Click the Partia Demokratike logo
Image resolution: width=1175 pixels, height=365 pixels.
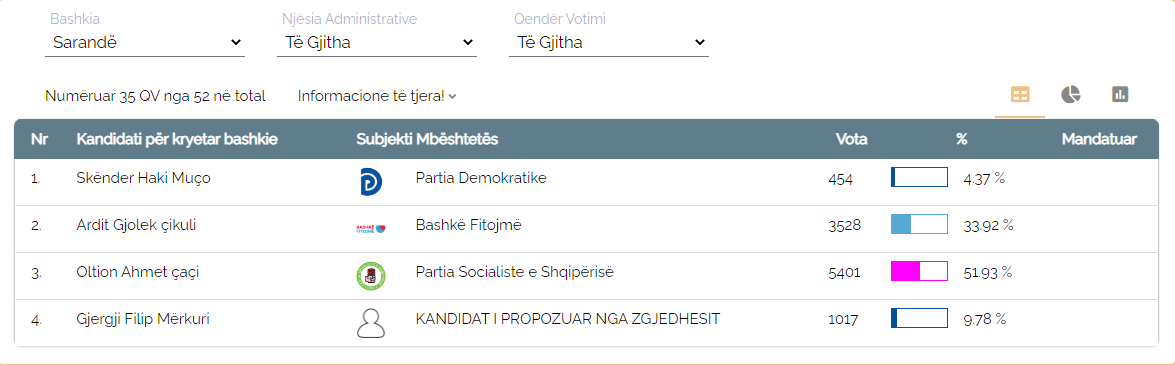[x=370, y=182]
